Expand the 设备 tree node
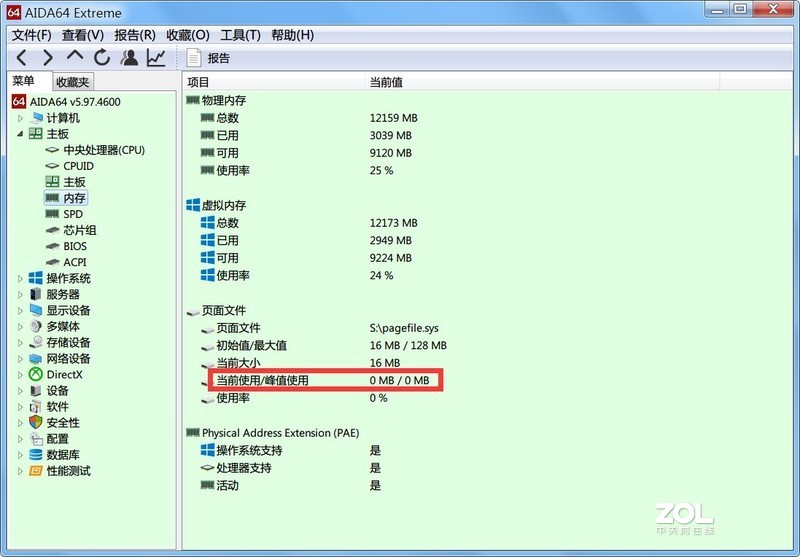 [x=20, y=391]
